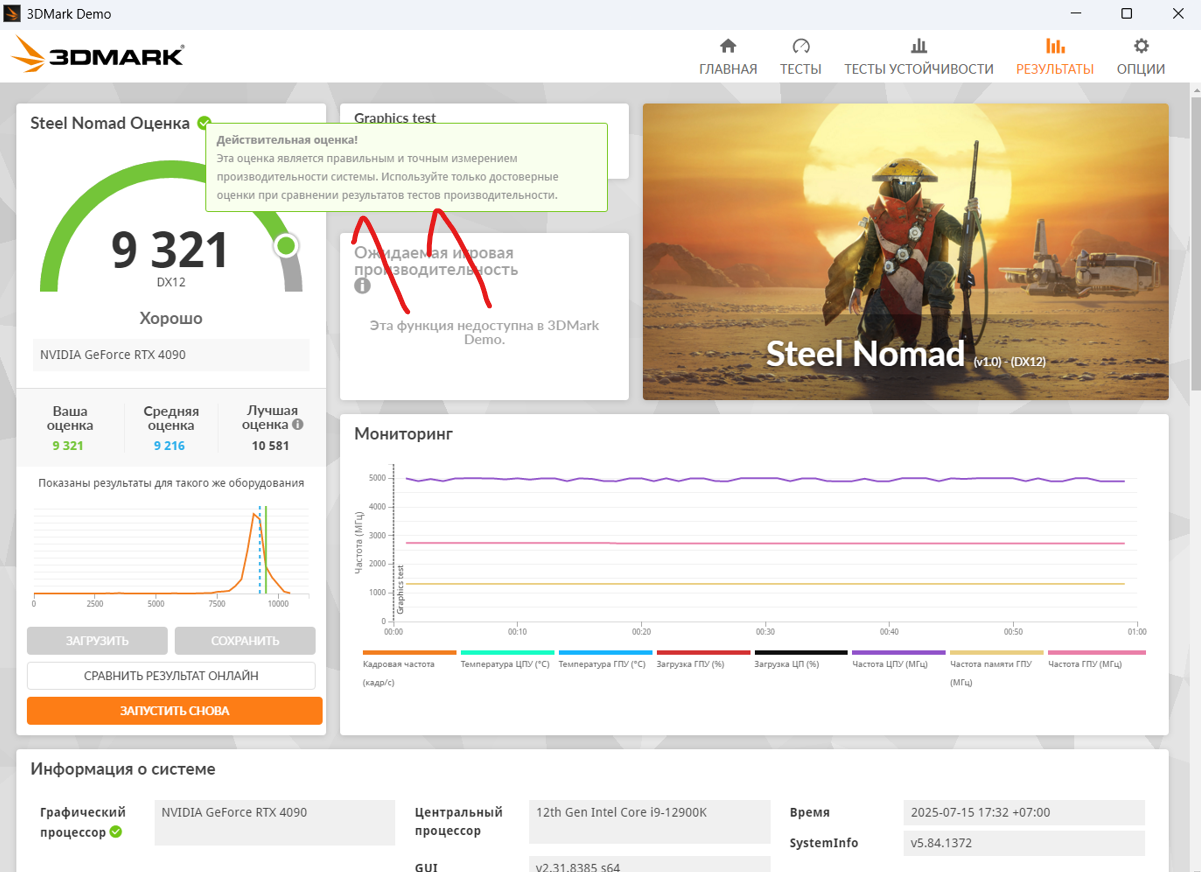This screenshot has width=1201, height=872.
Task: Select the РЕЗУЛЬТАТЫ results tab
Action: coord(1055,57)
